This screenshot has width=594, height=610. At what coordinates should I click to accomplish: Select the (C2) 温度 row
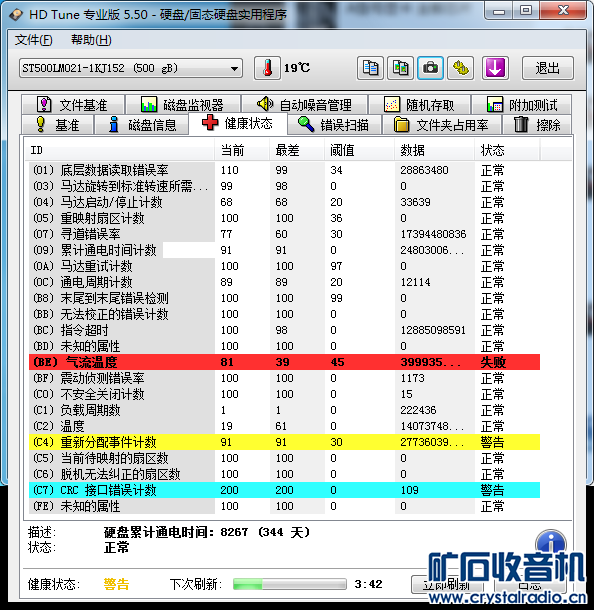click(x=284, y=426)
